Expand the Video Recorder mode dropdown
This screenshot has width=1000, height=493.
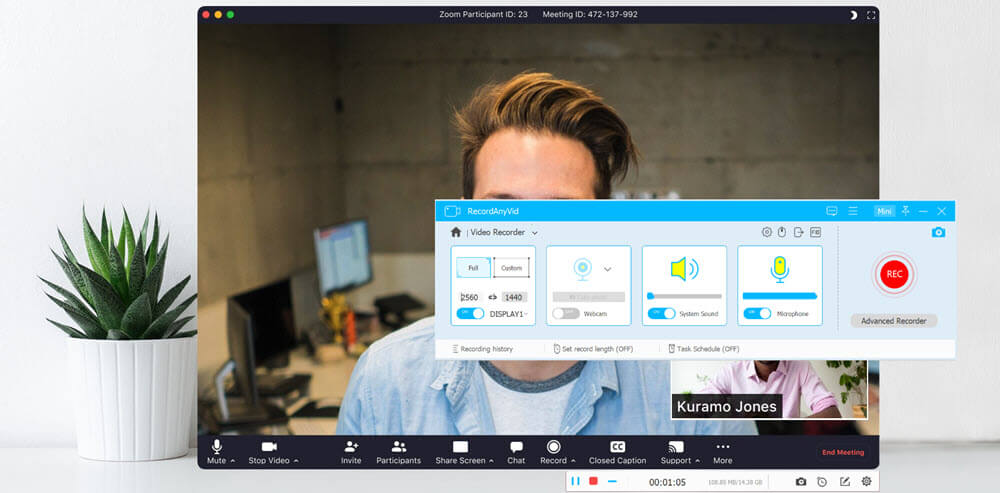pos(534,233)
